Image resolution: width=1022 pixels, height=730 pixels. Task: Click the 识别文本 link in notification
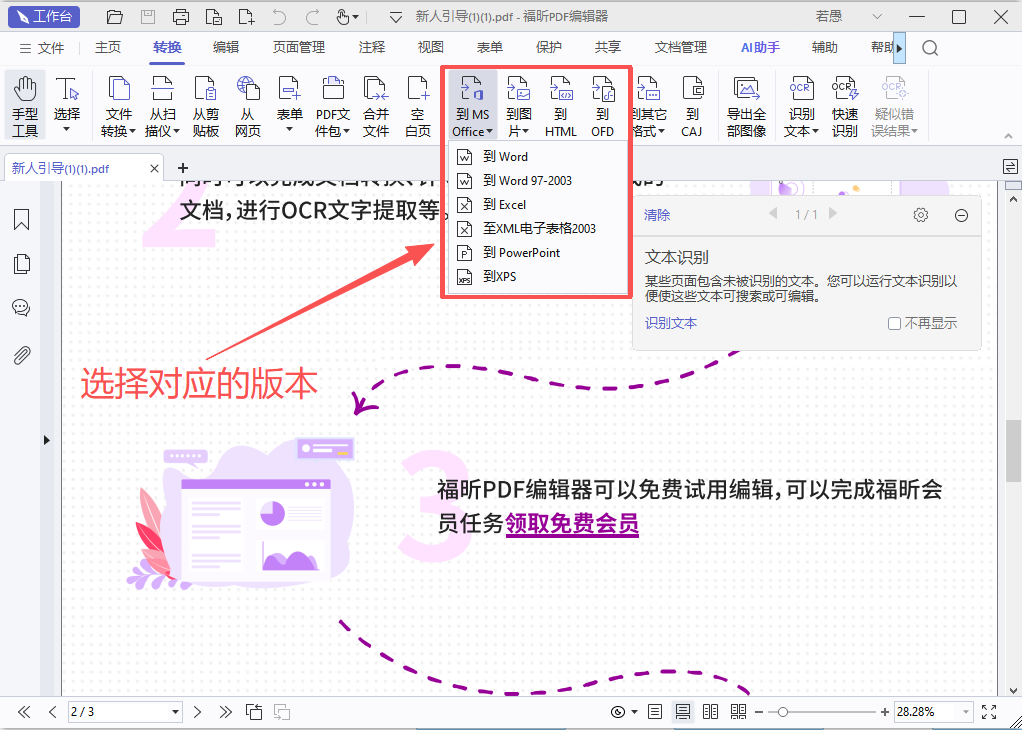click(x=671, y=323)
